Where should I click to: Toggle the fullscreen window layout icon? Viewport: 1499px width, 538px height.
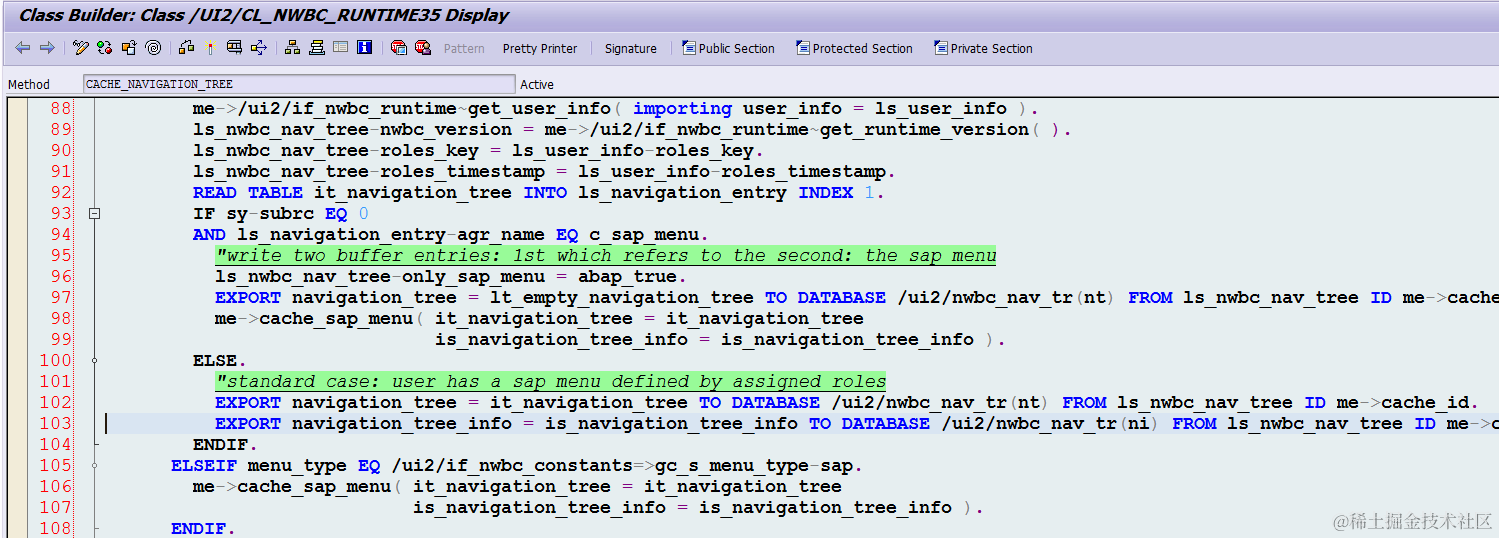341,48
